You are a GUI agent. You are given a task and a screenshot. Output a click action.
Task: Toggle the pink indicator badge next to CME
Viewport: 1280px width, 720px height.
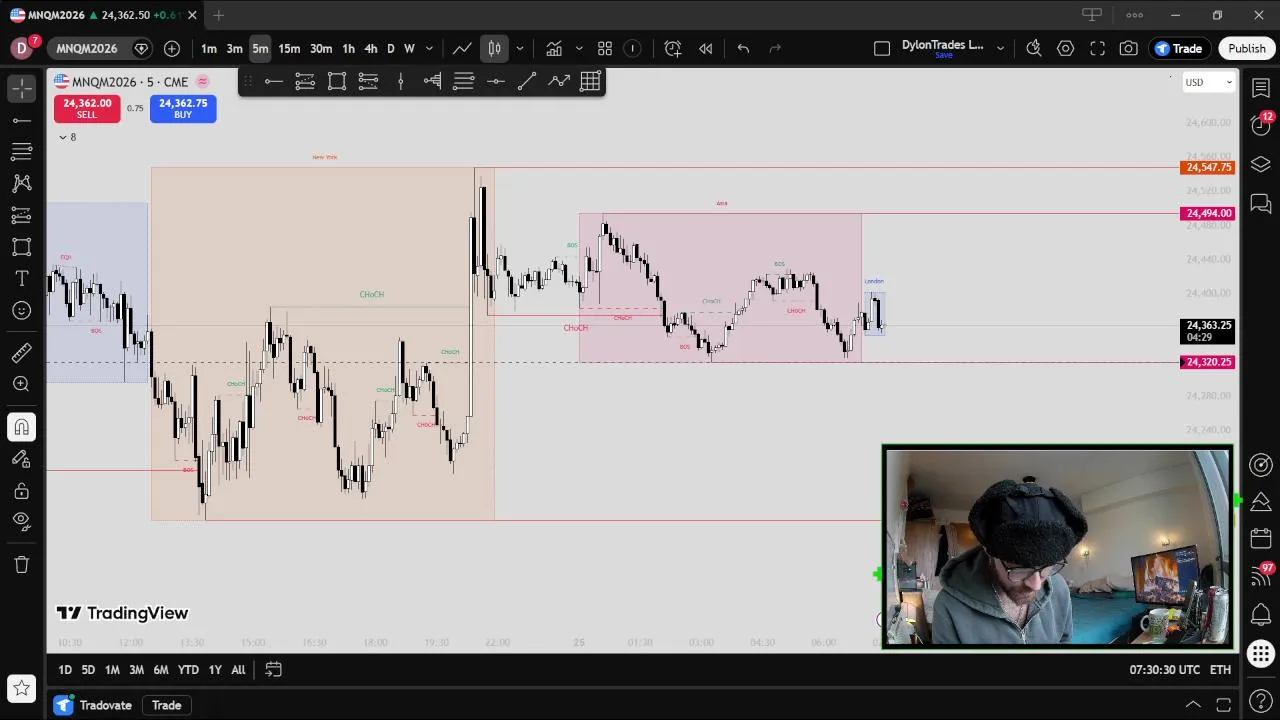tap(203, 82)
